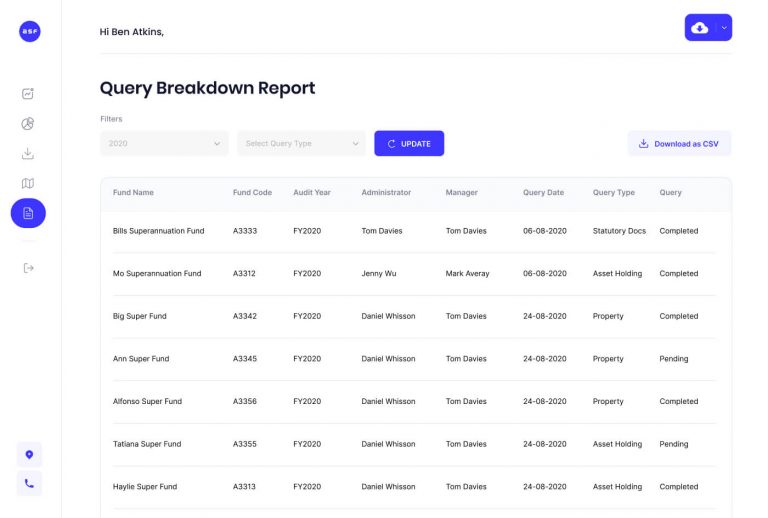Open the pie chart analytics icon
The height and width of the screenshot is (518, 768).
[28, 124]
